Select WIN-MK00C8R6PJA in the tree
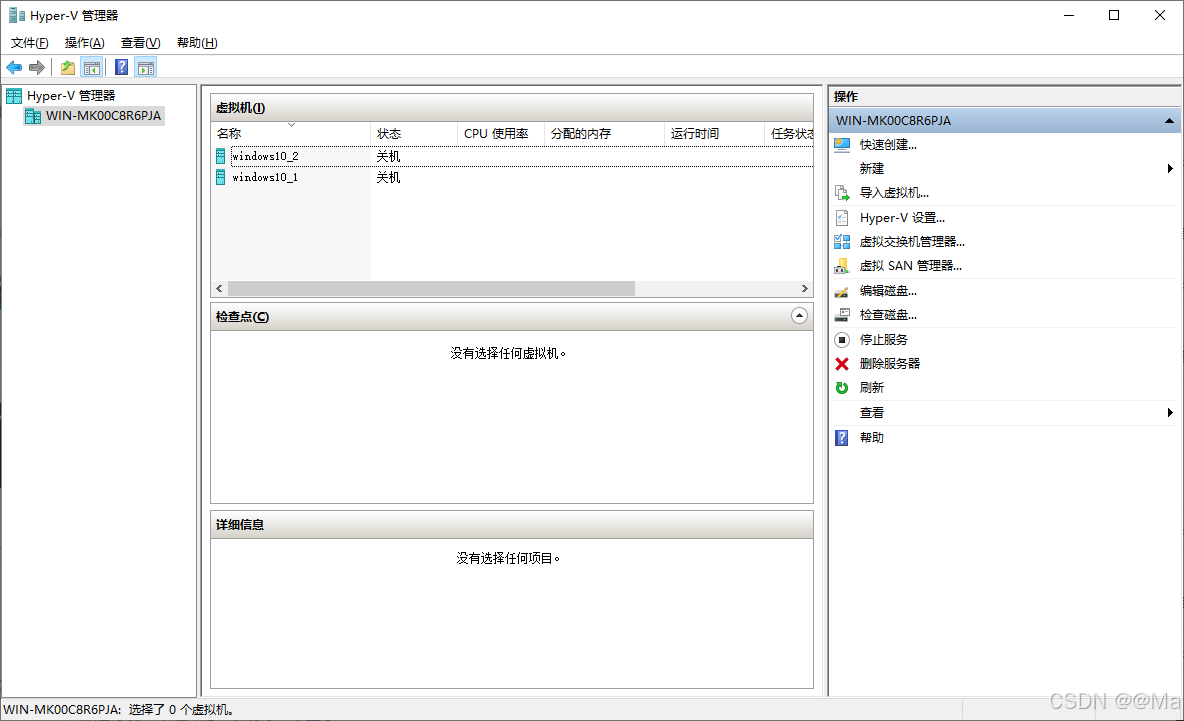Screen dimensions: 1184x721 pos(103,116)
